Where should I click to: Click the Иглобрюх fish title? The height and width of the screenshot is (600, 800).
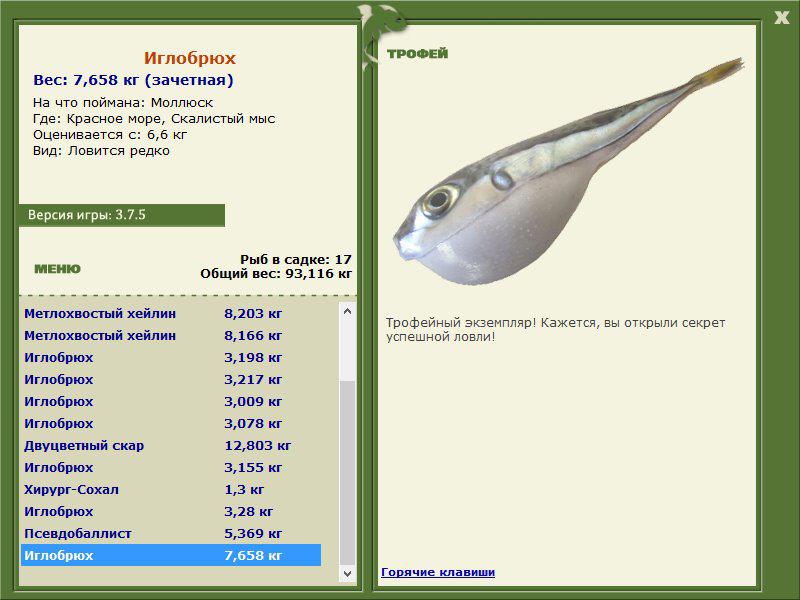189,58
